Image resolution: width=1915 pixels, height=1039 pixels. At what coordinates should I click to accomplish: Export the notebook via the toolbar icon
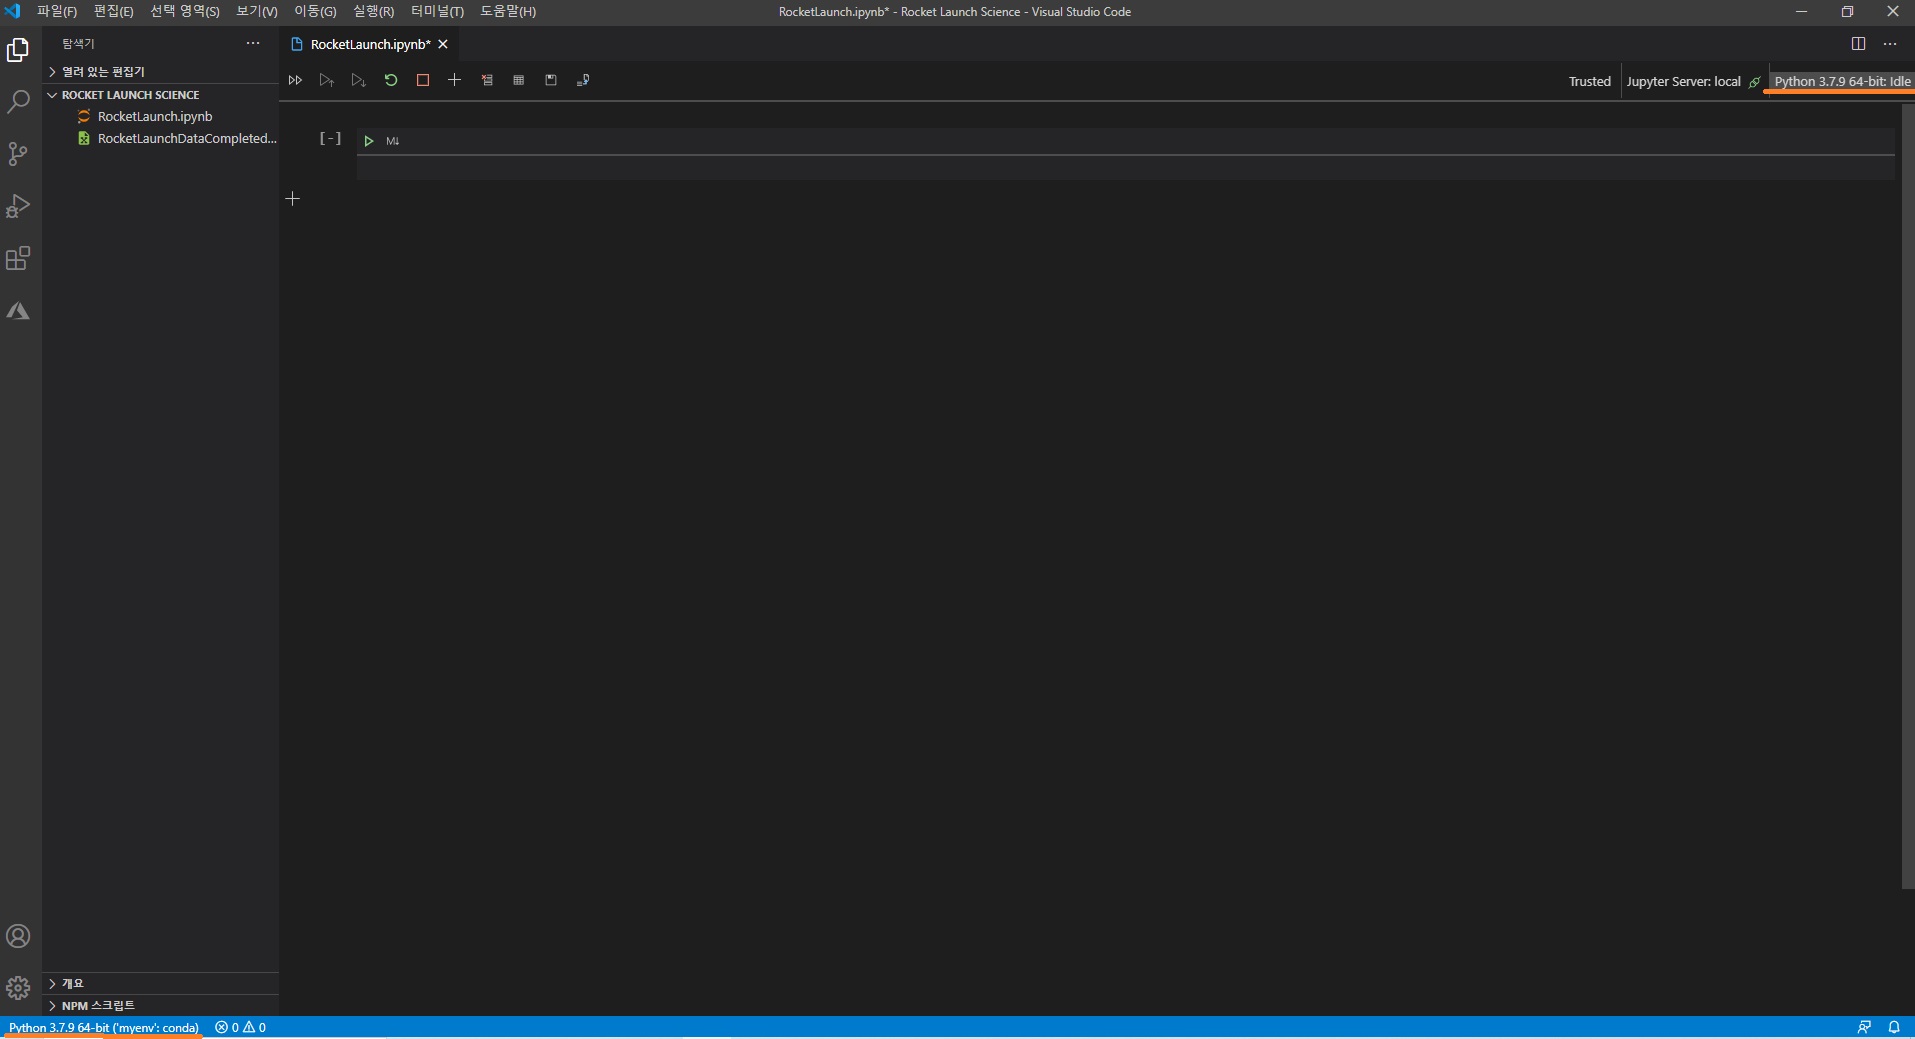[583, 80]
